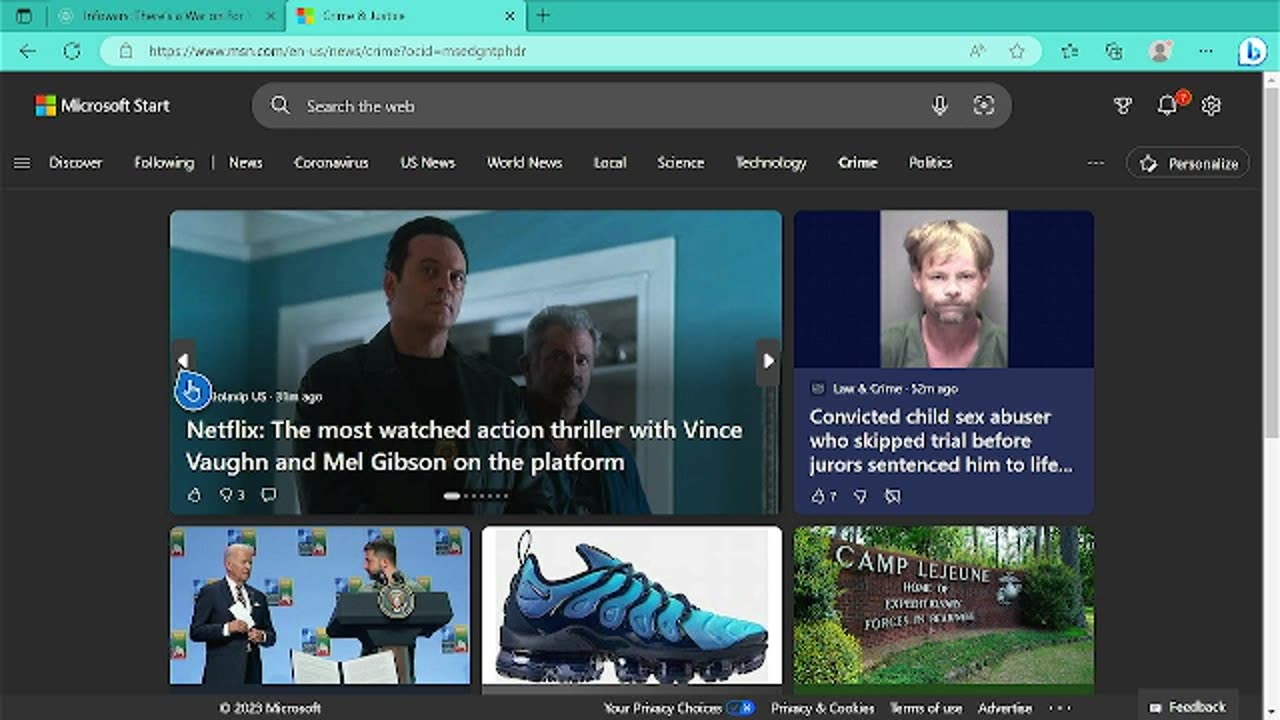
Task: Refresh the current page
Action: coord(72,51)
